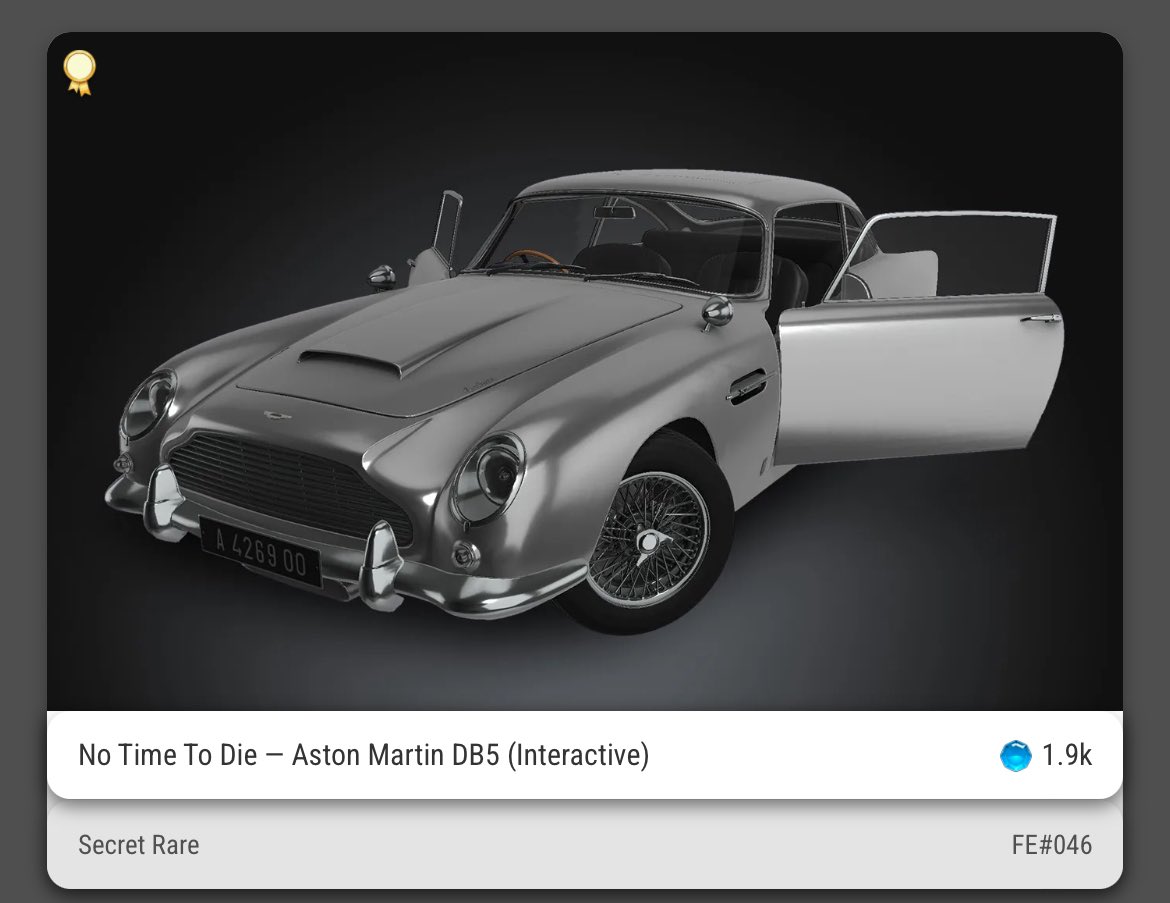Open the Aston Martin DB5 car image

pyautogui.click(x=585, y=372)
